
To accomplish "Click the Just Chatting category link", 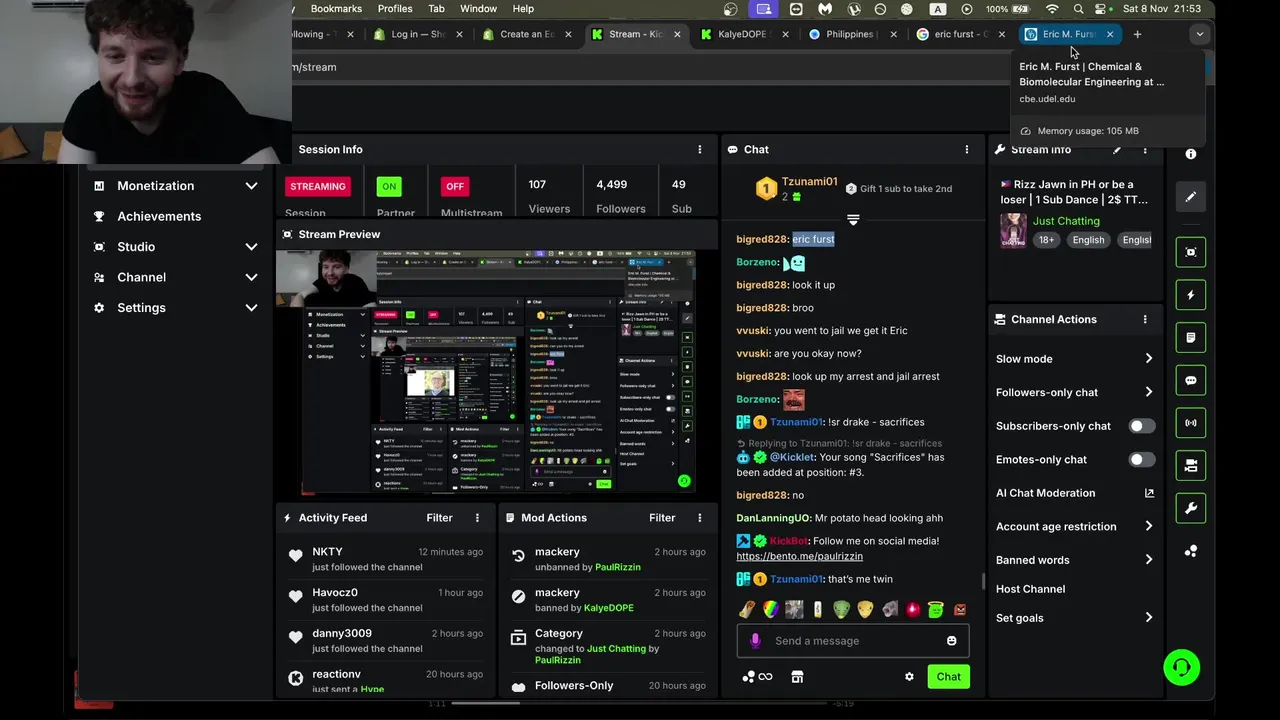I will 1066,221.
